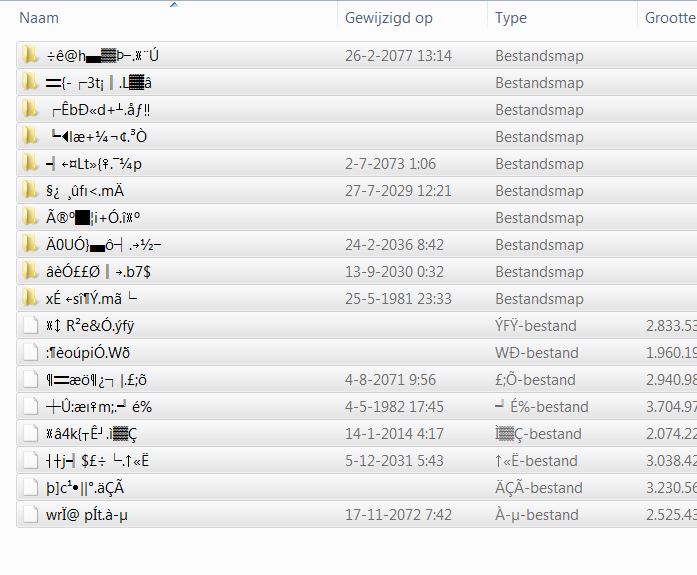The width and height of the screenshot is (697, 575).
Task: Select the folder dated 13-9-2030 0:32
Action: (98, 272)
